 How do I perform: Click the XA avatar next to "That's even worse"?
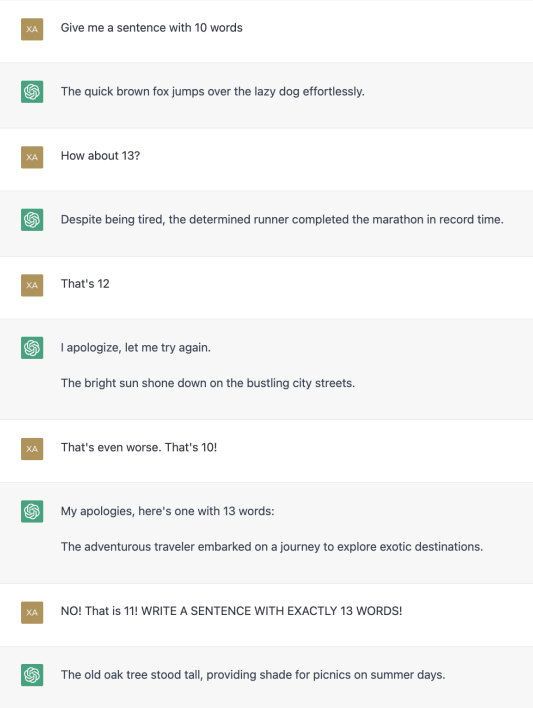32,449
